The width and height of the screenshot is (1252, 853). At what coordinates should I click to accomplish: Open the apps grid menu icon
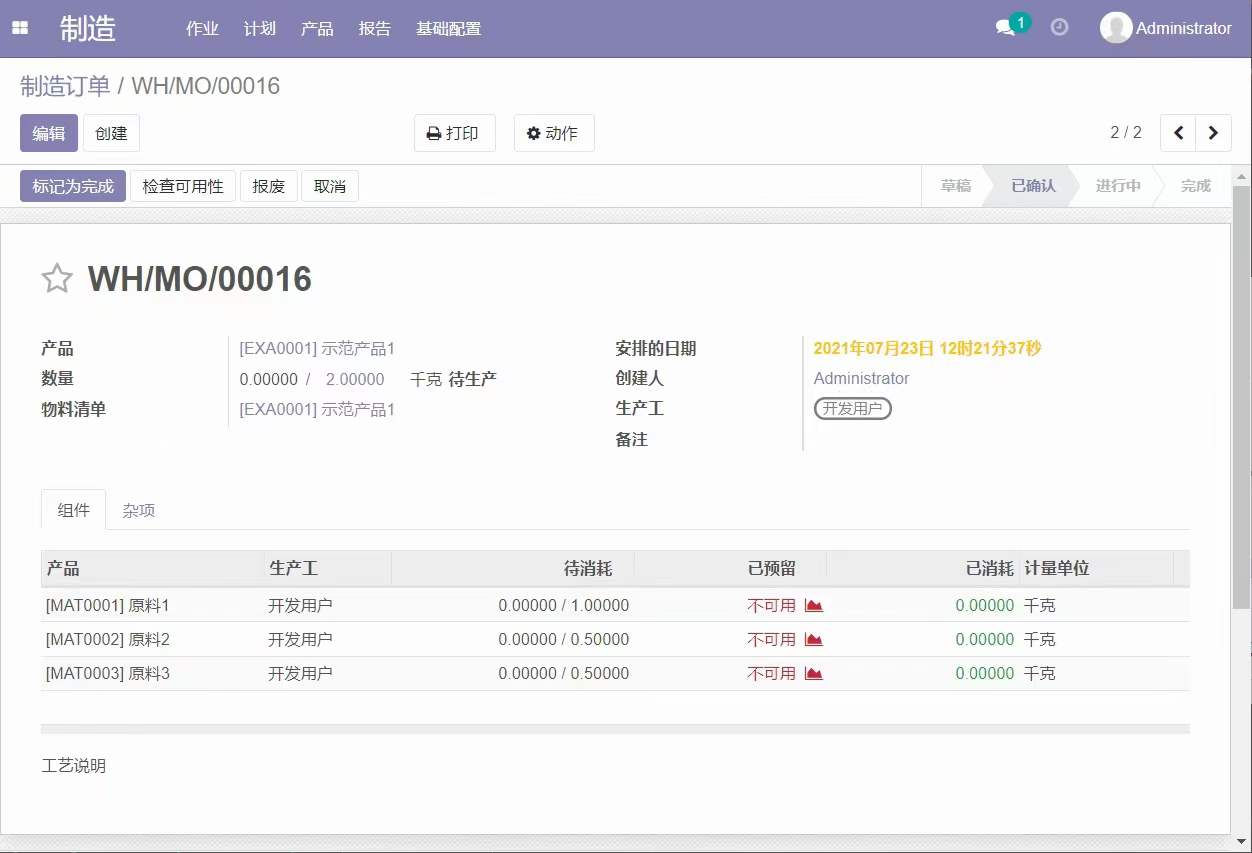20,28
